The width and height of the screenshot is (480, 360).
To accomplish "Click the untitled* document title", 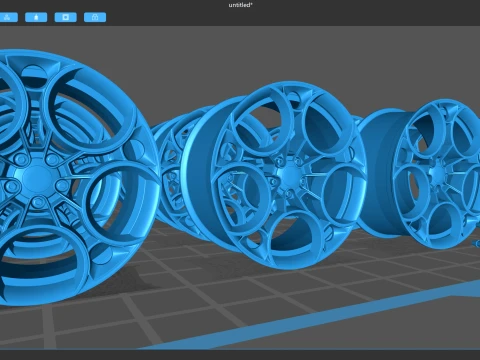I will click(240, 5).
